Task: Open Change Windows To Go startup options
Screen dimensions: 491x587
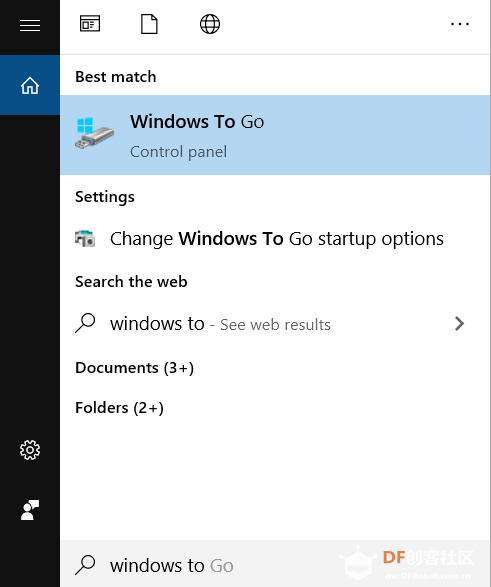Action: (275, 239)
